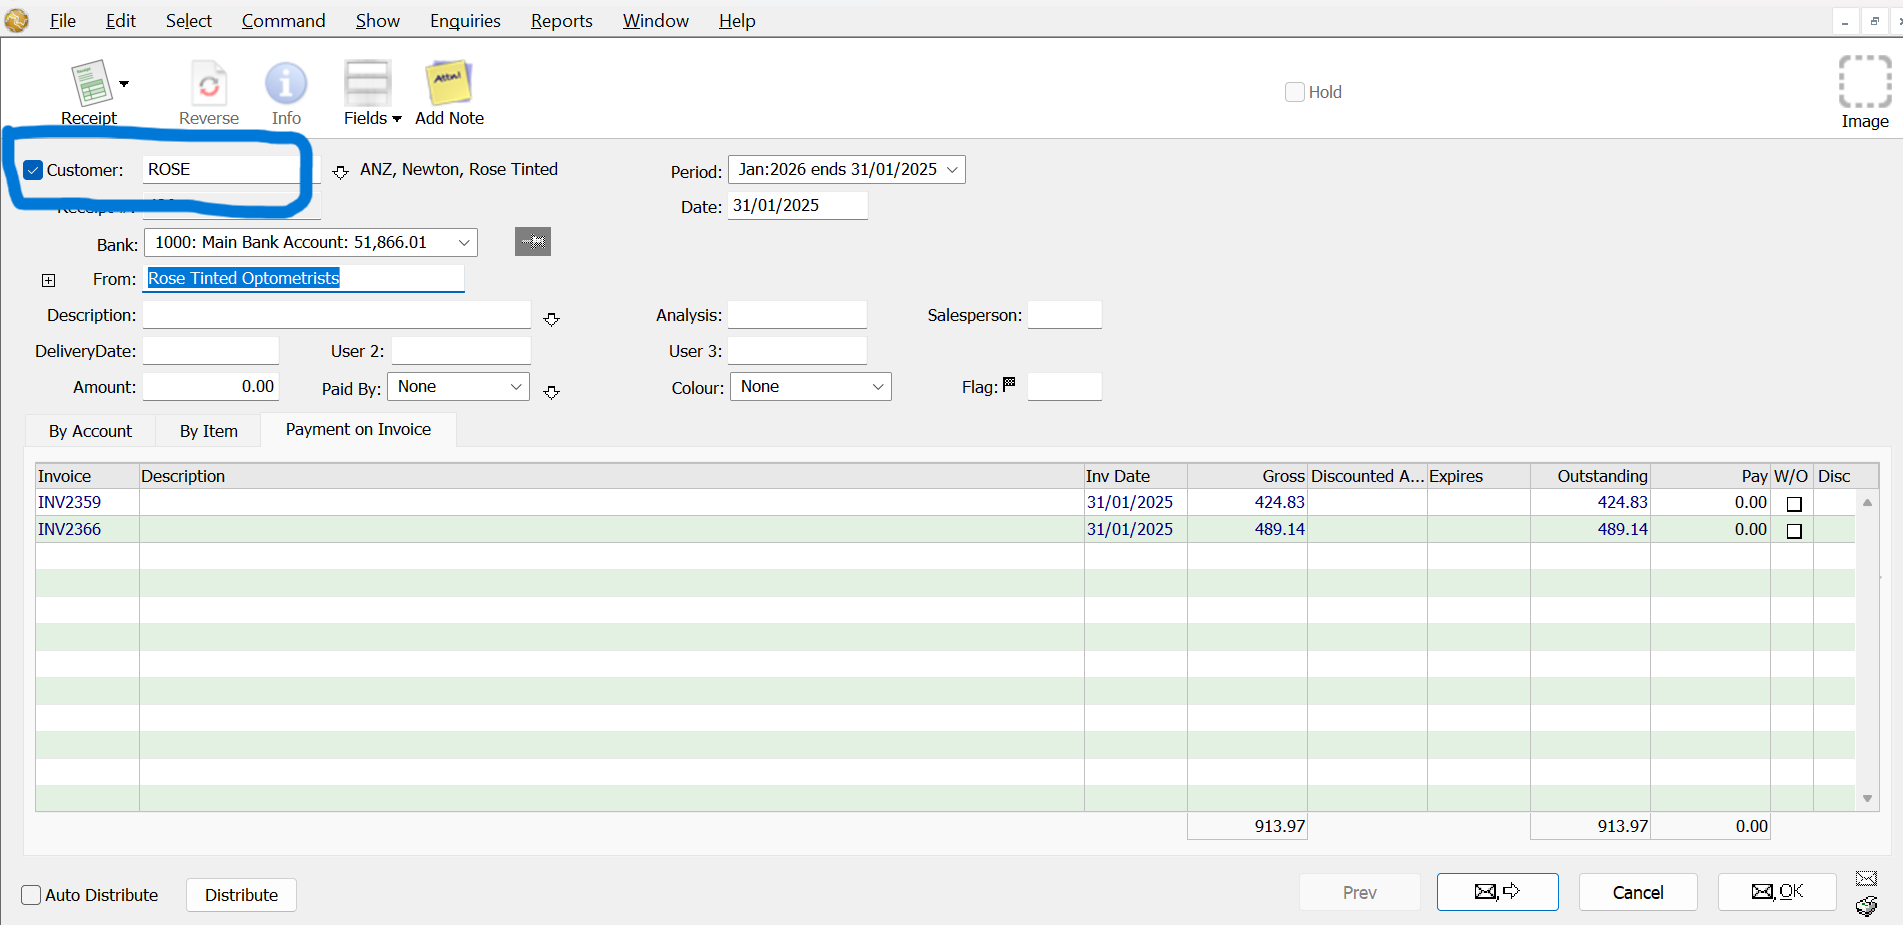Click the Date field showing 31/01/2025
This screenshot has width=1903, height=925.
pos(797,206)
